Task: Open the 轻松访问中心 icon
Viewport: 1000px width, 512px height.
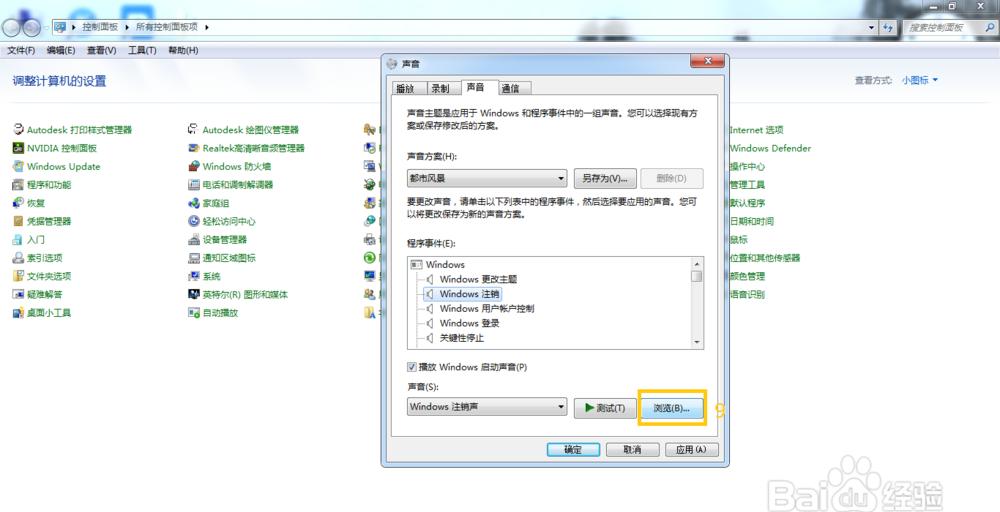Action: [x=193, y=221]
